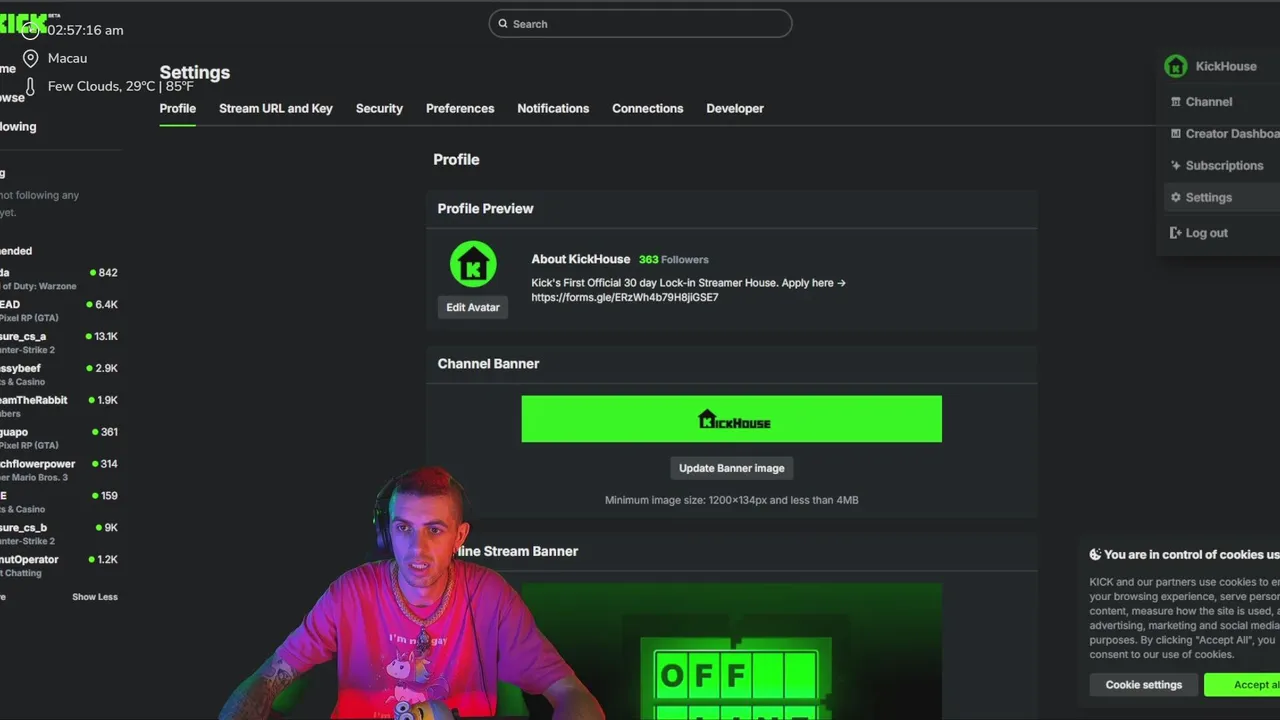Click the thermometer icon beside weather text
The image size is (1280, 720).
pos(30,86)
